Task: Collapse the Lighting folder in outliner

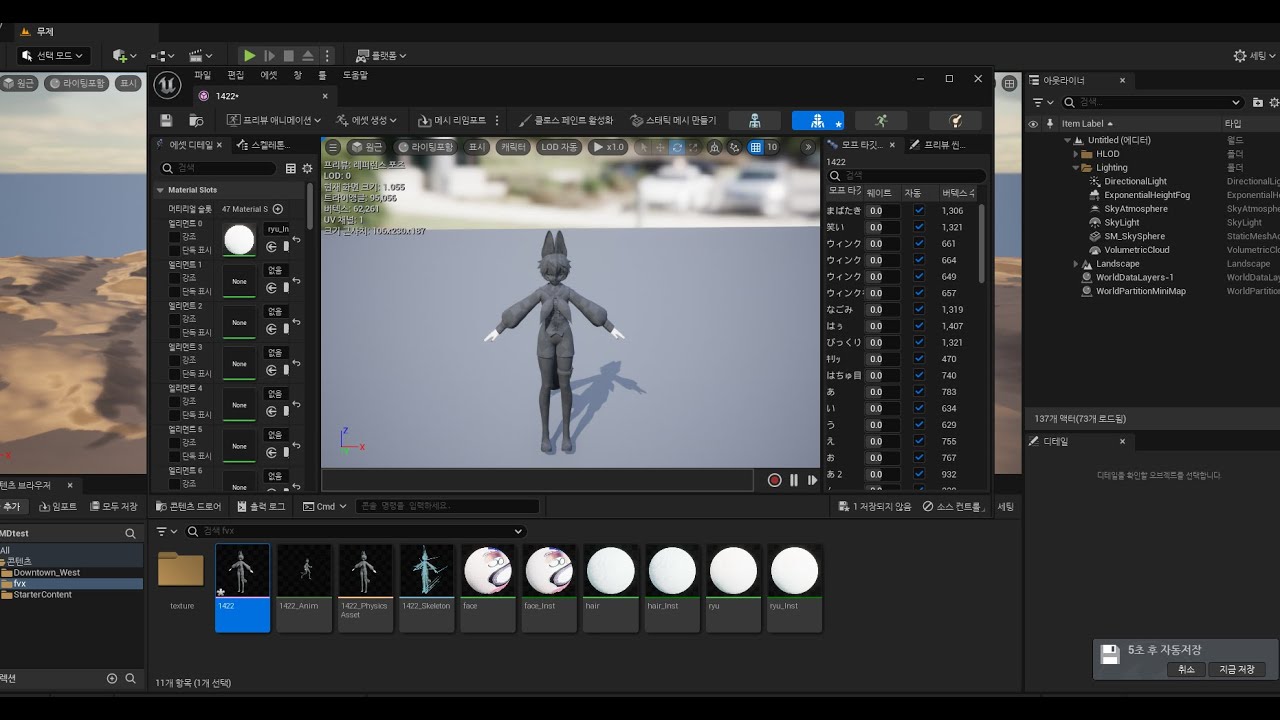Action: point(1076,168)
